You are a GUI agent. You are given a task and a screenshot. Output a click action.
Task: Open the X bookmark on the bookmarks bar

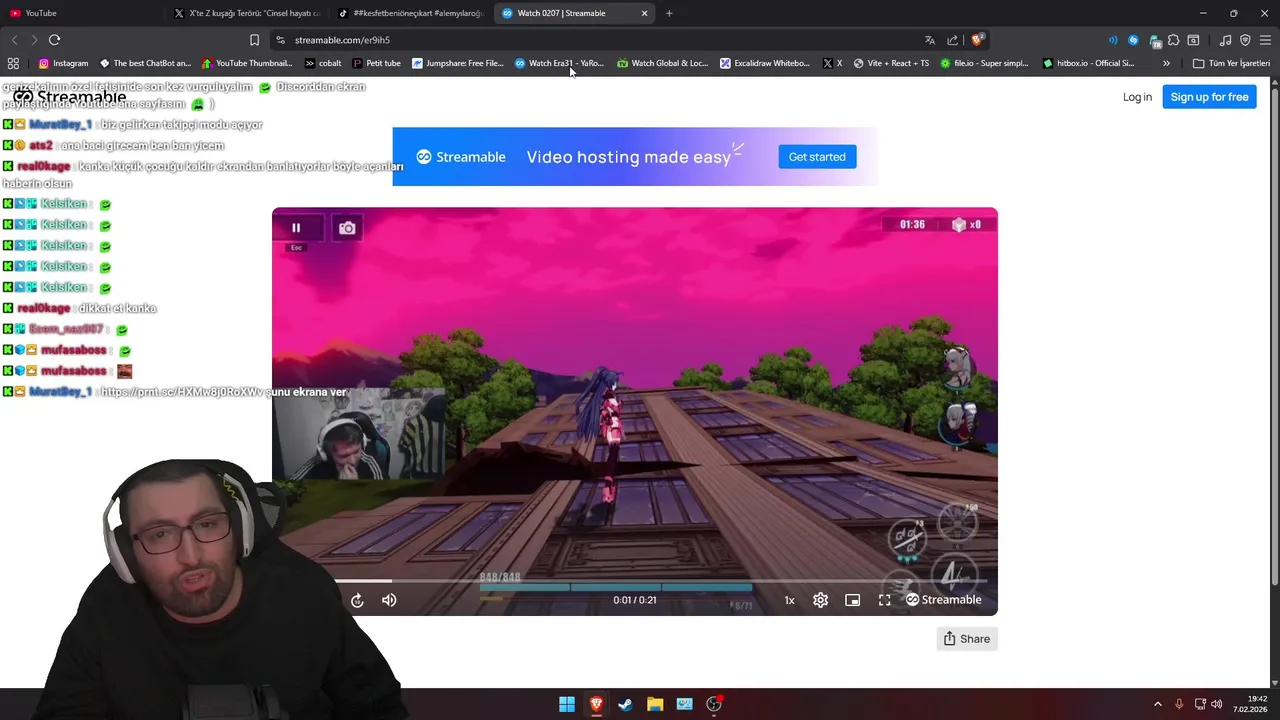point(832,63)
